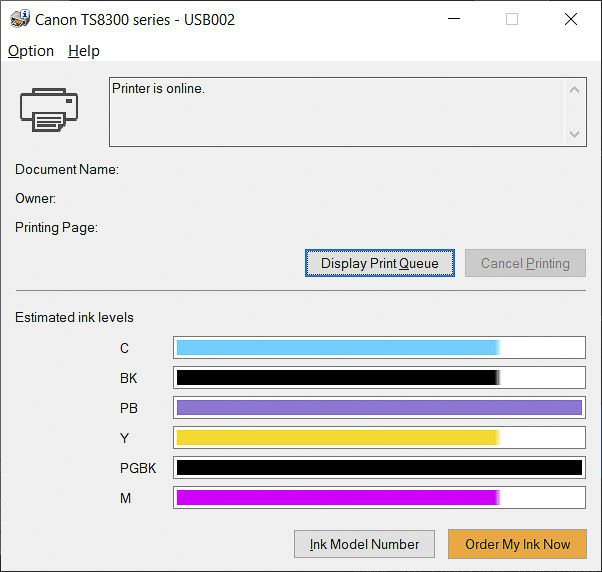Click the status message scroll up arrow
The height and width of the screenshot is (572, 602).
coord(574,91)
